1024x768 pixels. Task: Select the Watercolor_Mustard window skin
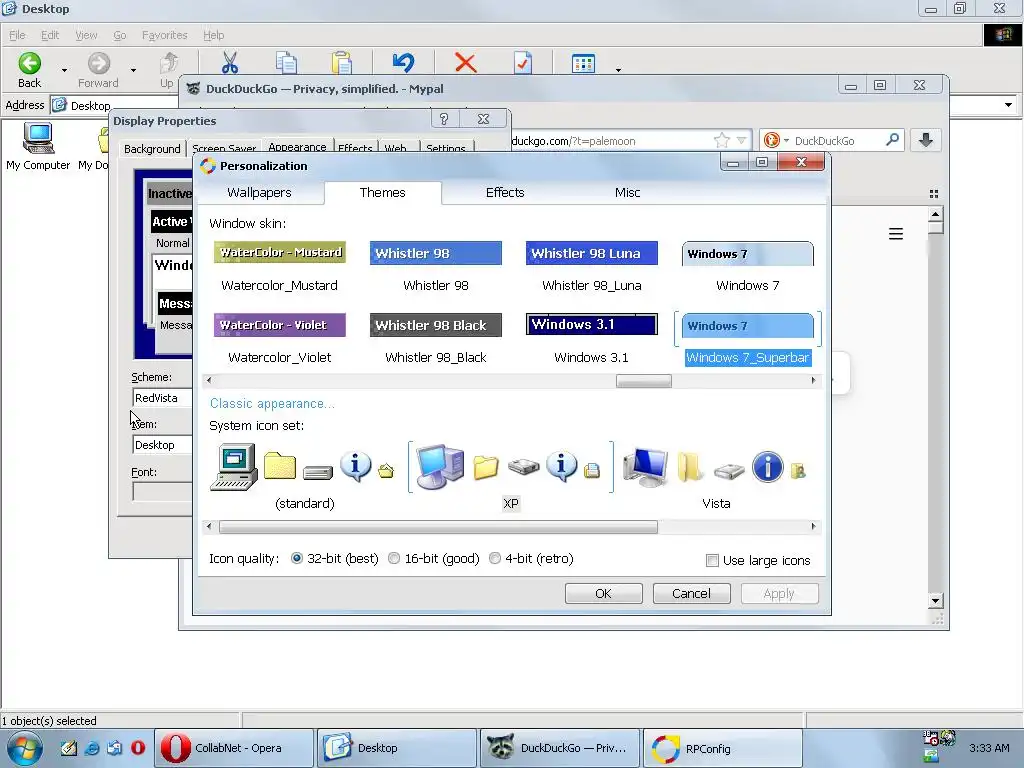[280, 267]
